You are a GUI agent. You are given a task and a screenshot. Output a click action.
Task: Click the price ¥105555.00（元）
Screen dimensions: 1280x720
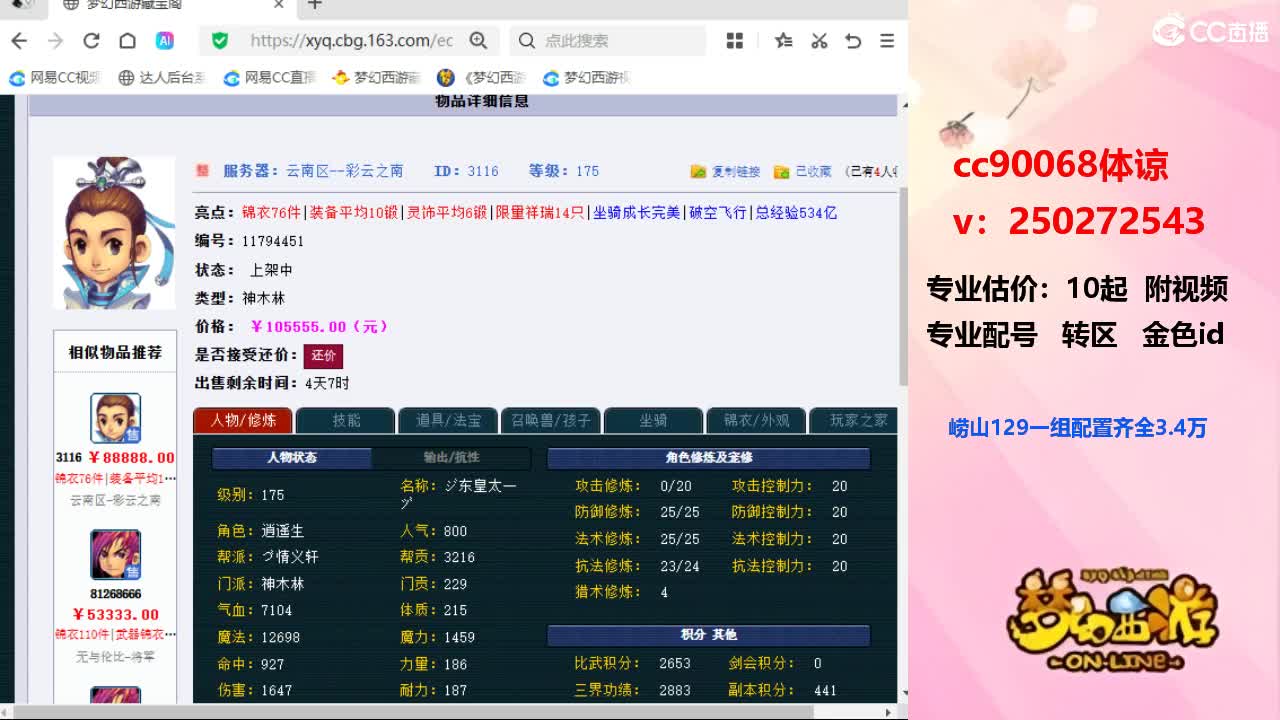[x=319, y=327]
